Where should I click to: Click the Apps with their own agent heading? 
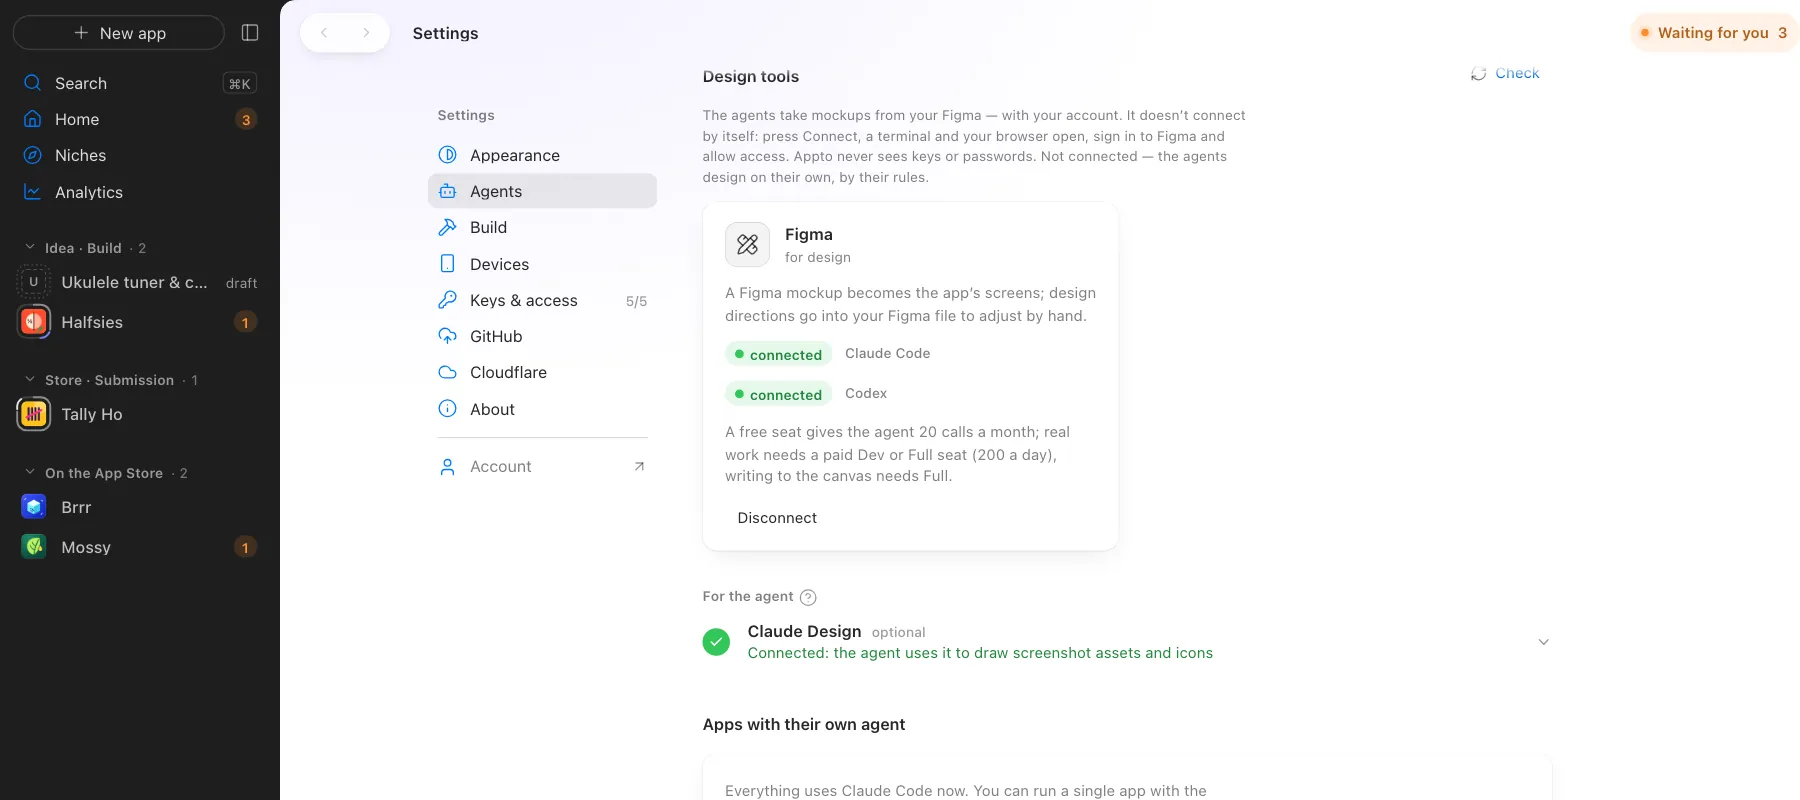tap(804, 724)
